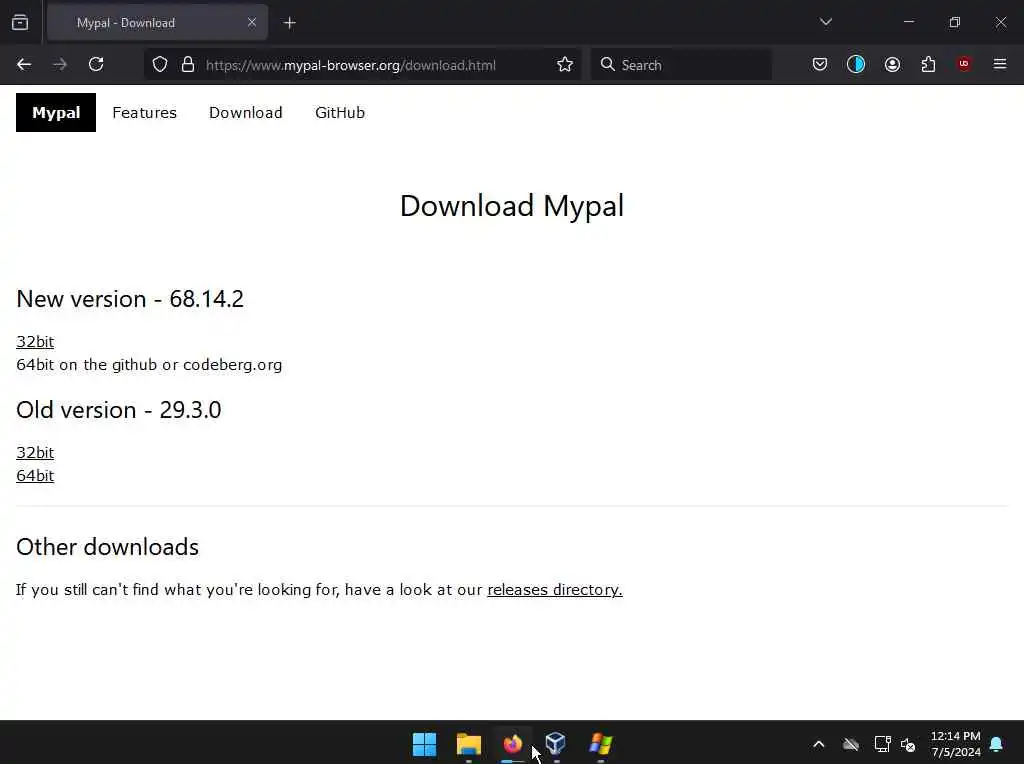Open the application hamburger menu
The image size is (1024, 764).
(1000, 64)
